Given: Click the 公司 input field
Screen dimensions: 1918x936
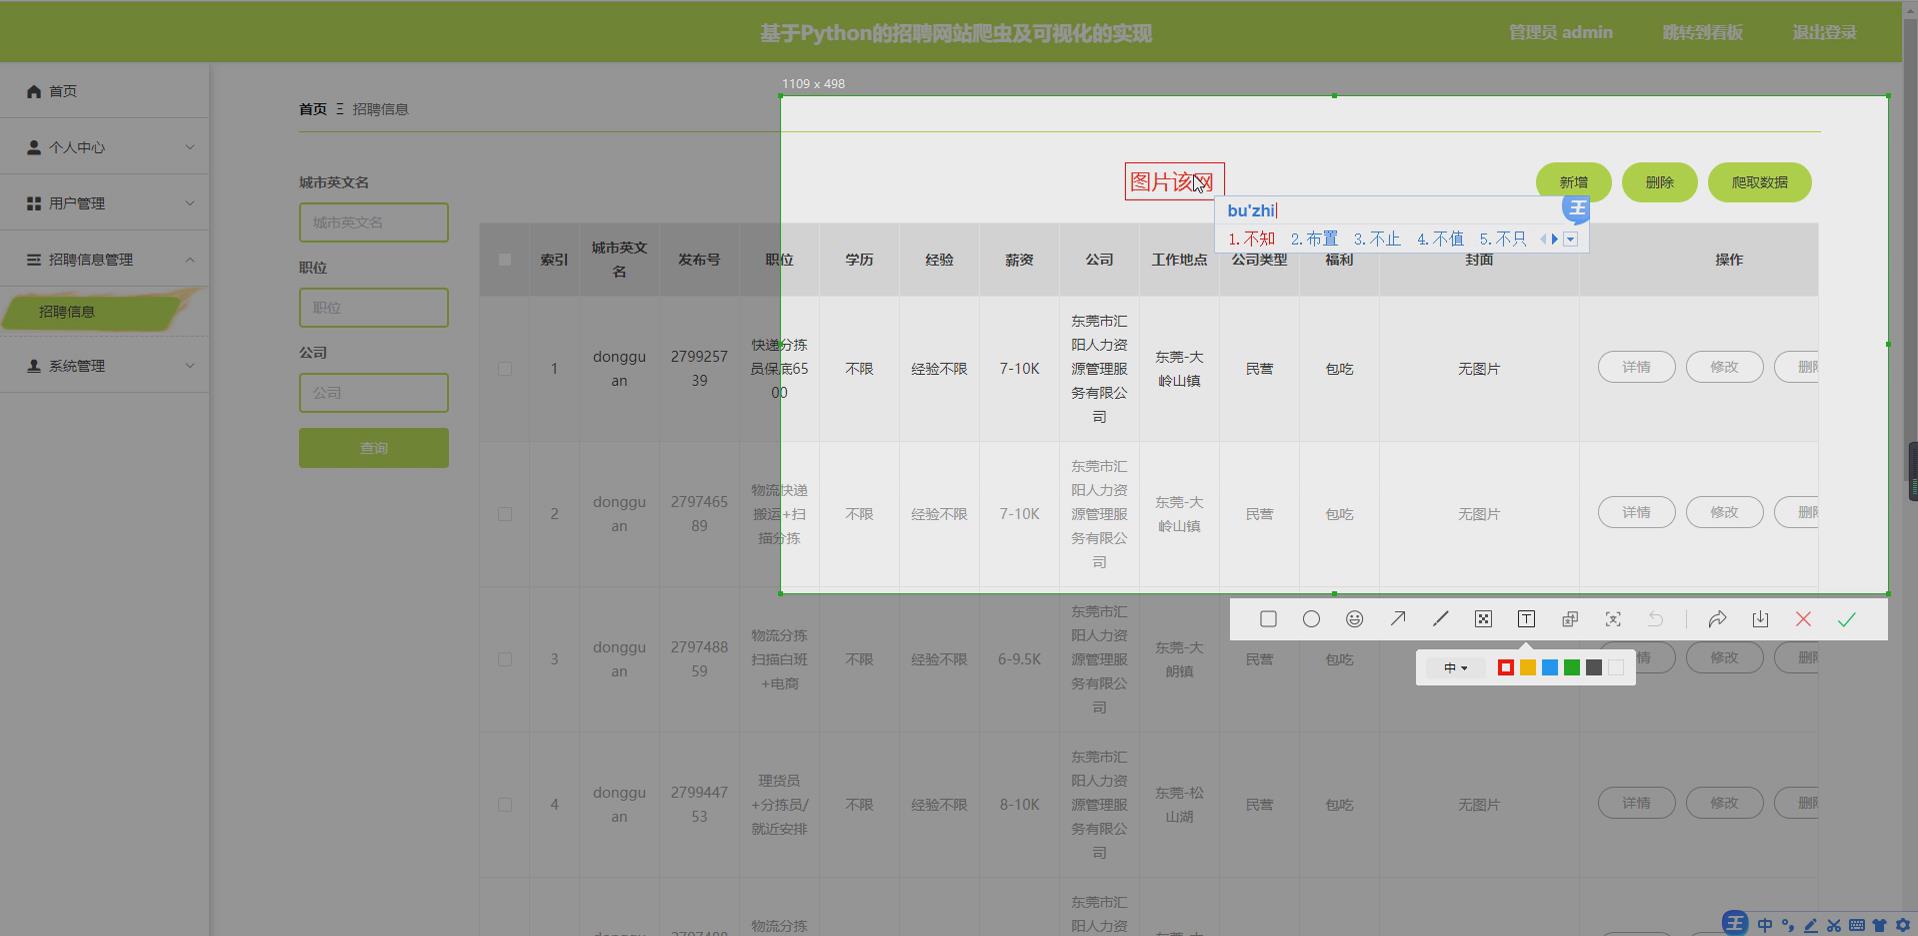Looking at the screenshot, I should tap(374, 392).
